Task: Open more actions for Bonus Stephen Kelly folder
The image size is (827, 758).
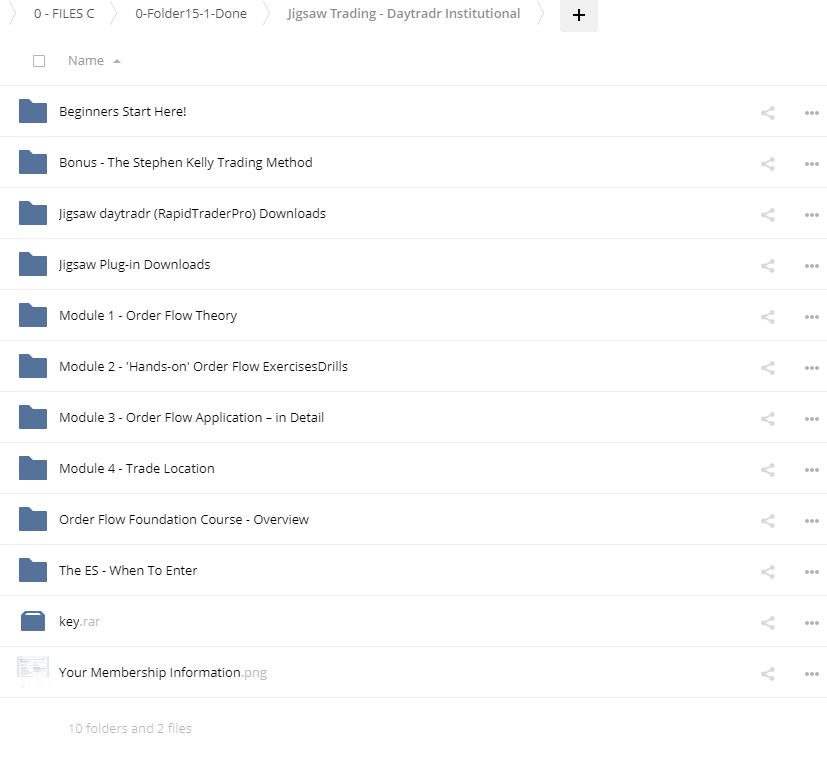Action: tap(811, 164)
